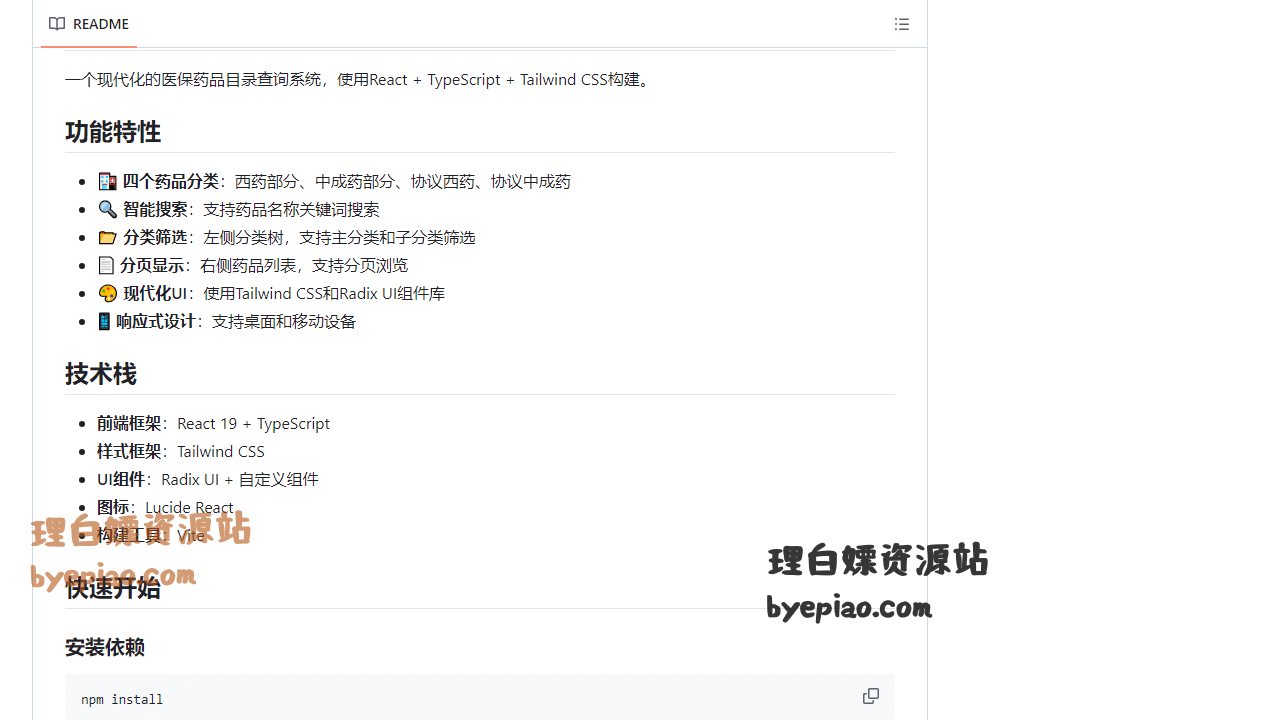Click the intro sentence about 医保药品目录查询系统

coord(360,79)
